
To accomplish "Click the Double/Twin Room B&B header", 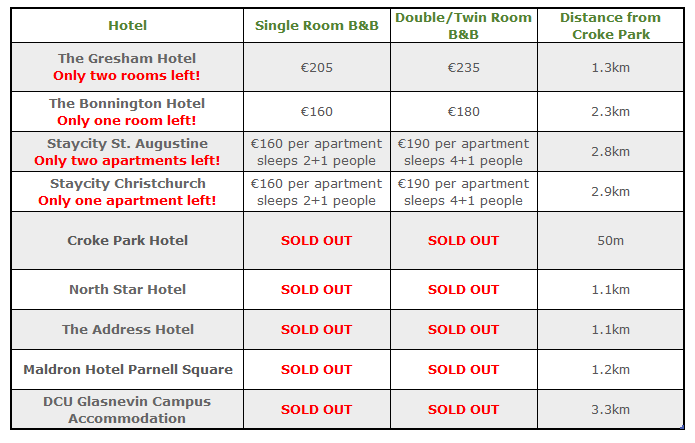I will [x=463, y=26].
